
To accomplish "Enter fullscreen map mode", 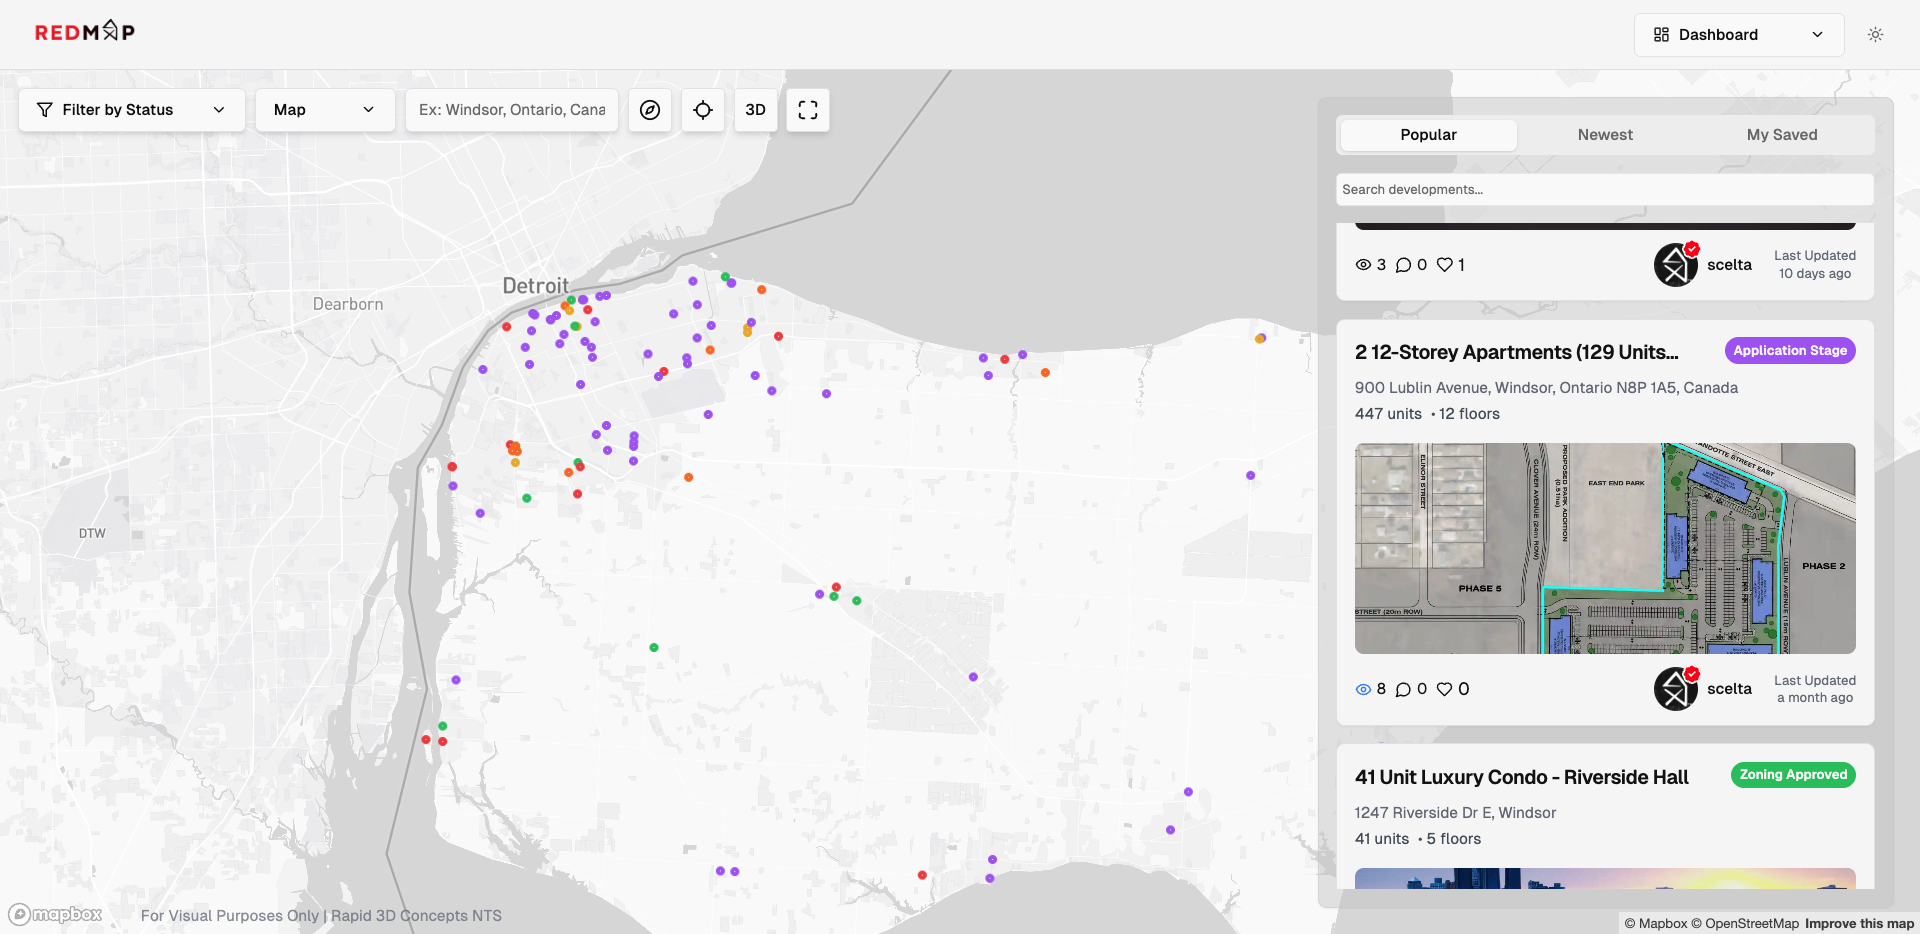I will click(x=808, y=110).
